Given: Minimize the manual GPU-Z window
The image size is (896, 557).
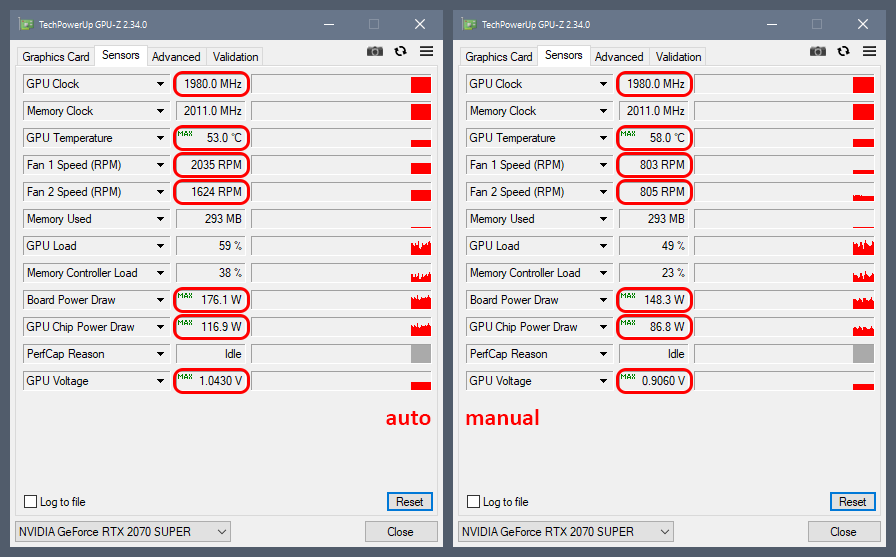Looking at the screenshot, I should [772, 25].
